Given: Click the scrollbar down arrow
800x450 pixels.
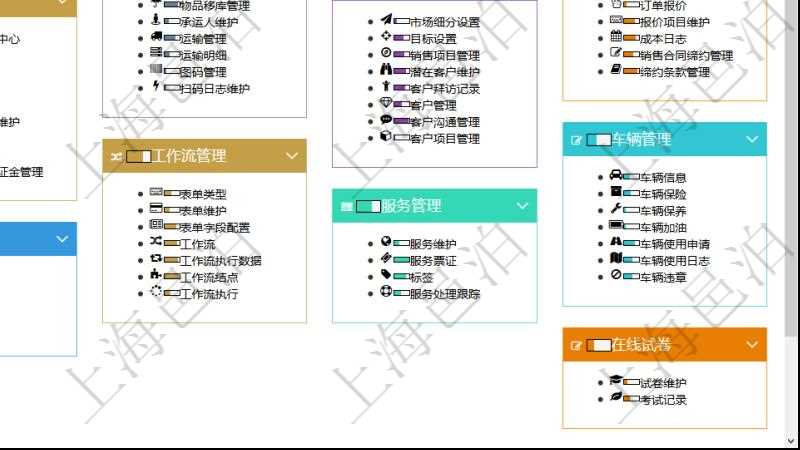Looking at the screenshot, I should (x=791, y=440).
